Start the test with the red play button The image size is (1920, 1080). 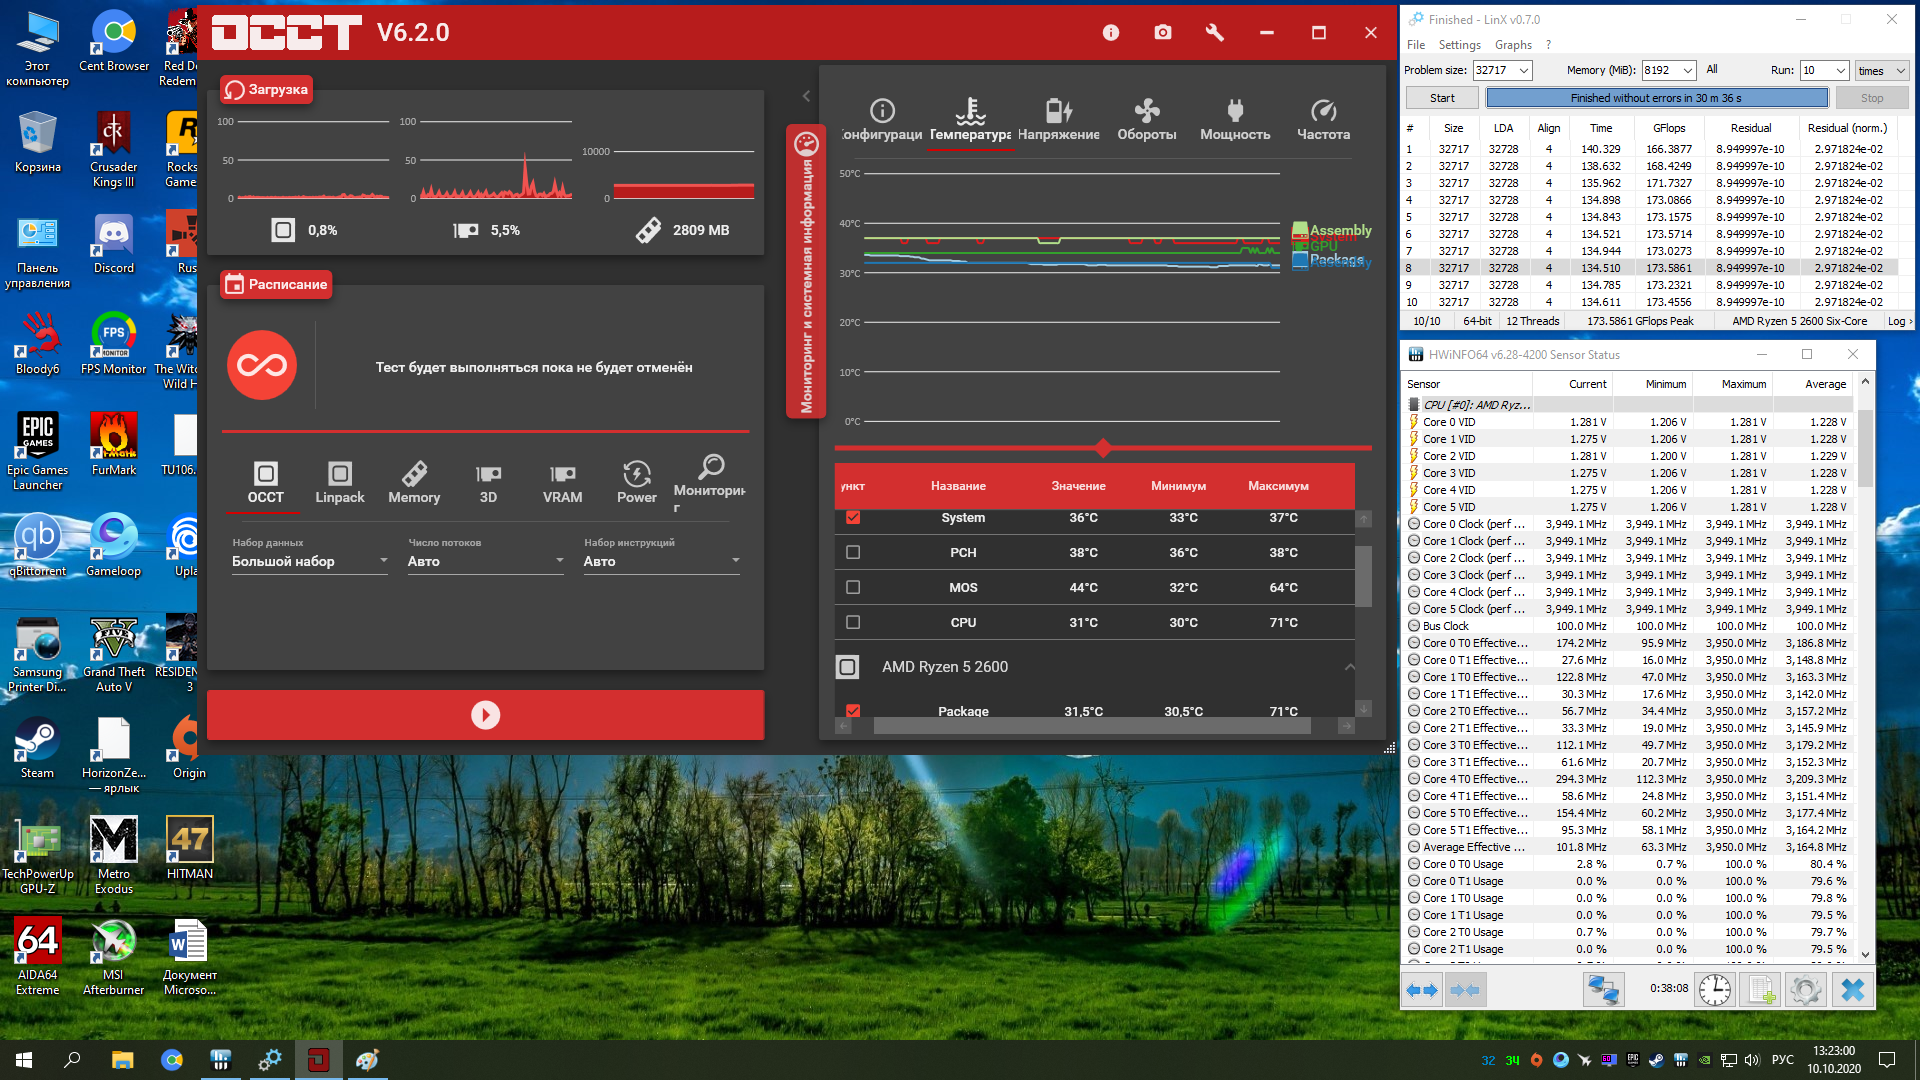pos(485,715)
